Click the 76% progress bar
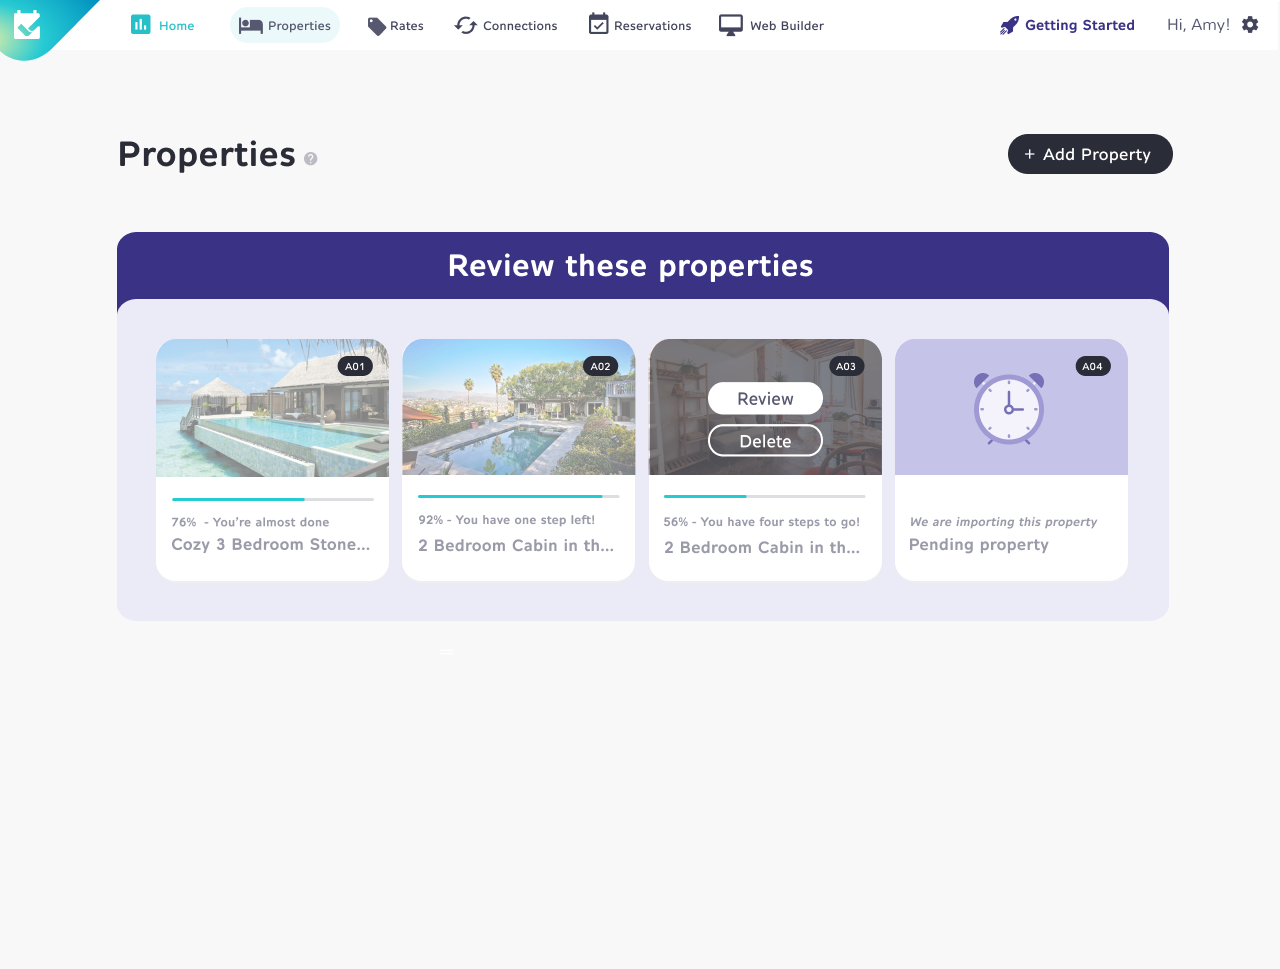This screenshot has height=969, width=1280. [272, 499]
